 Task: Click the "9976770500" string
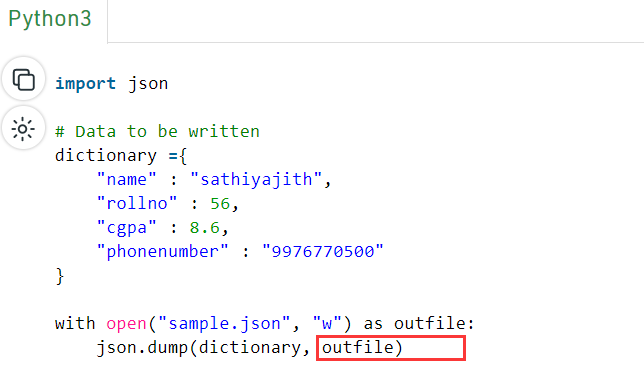(x=323, y=251)
